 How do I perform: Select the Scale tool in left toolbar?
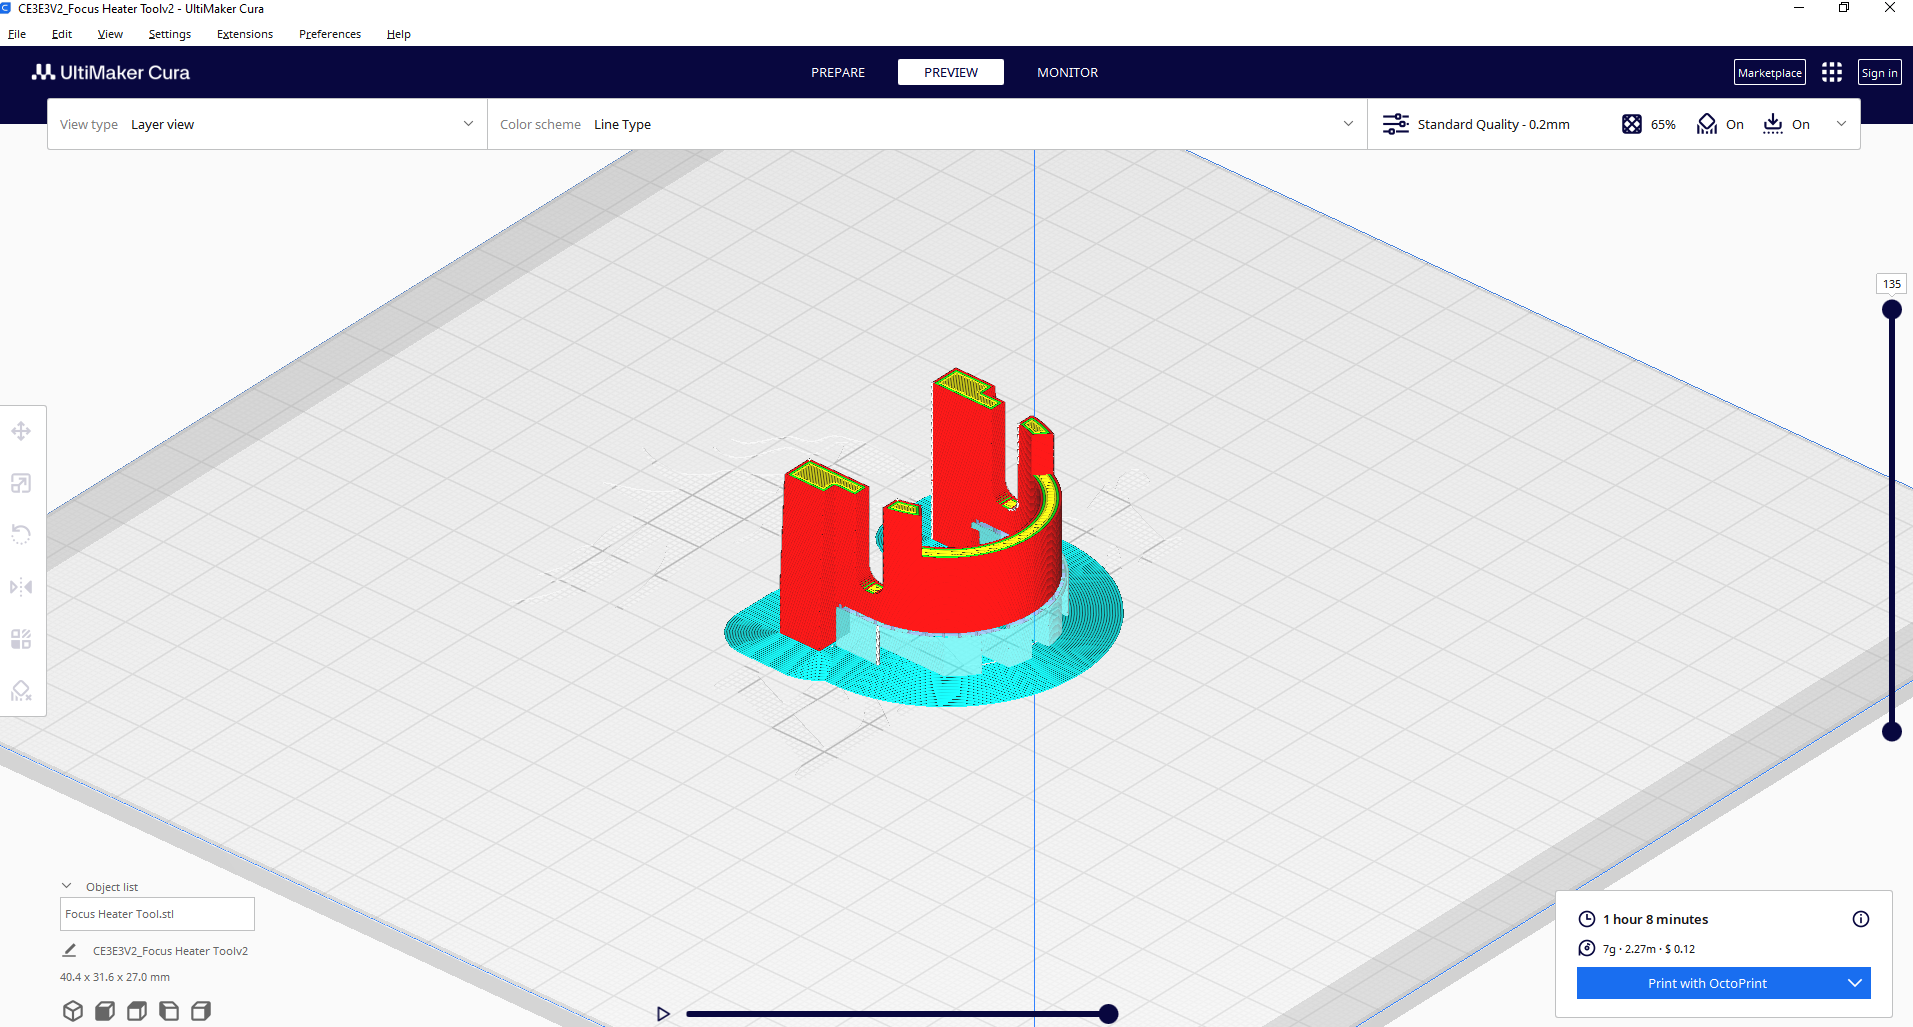[21, 483]
